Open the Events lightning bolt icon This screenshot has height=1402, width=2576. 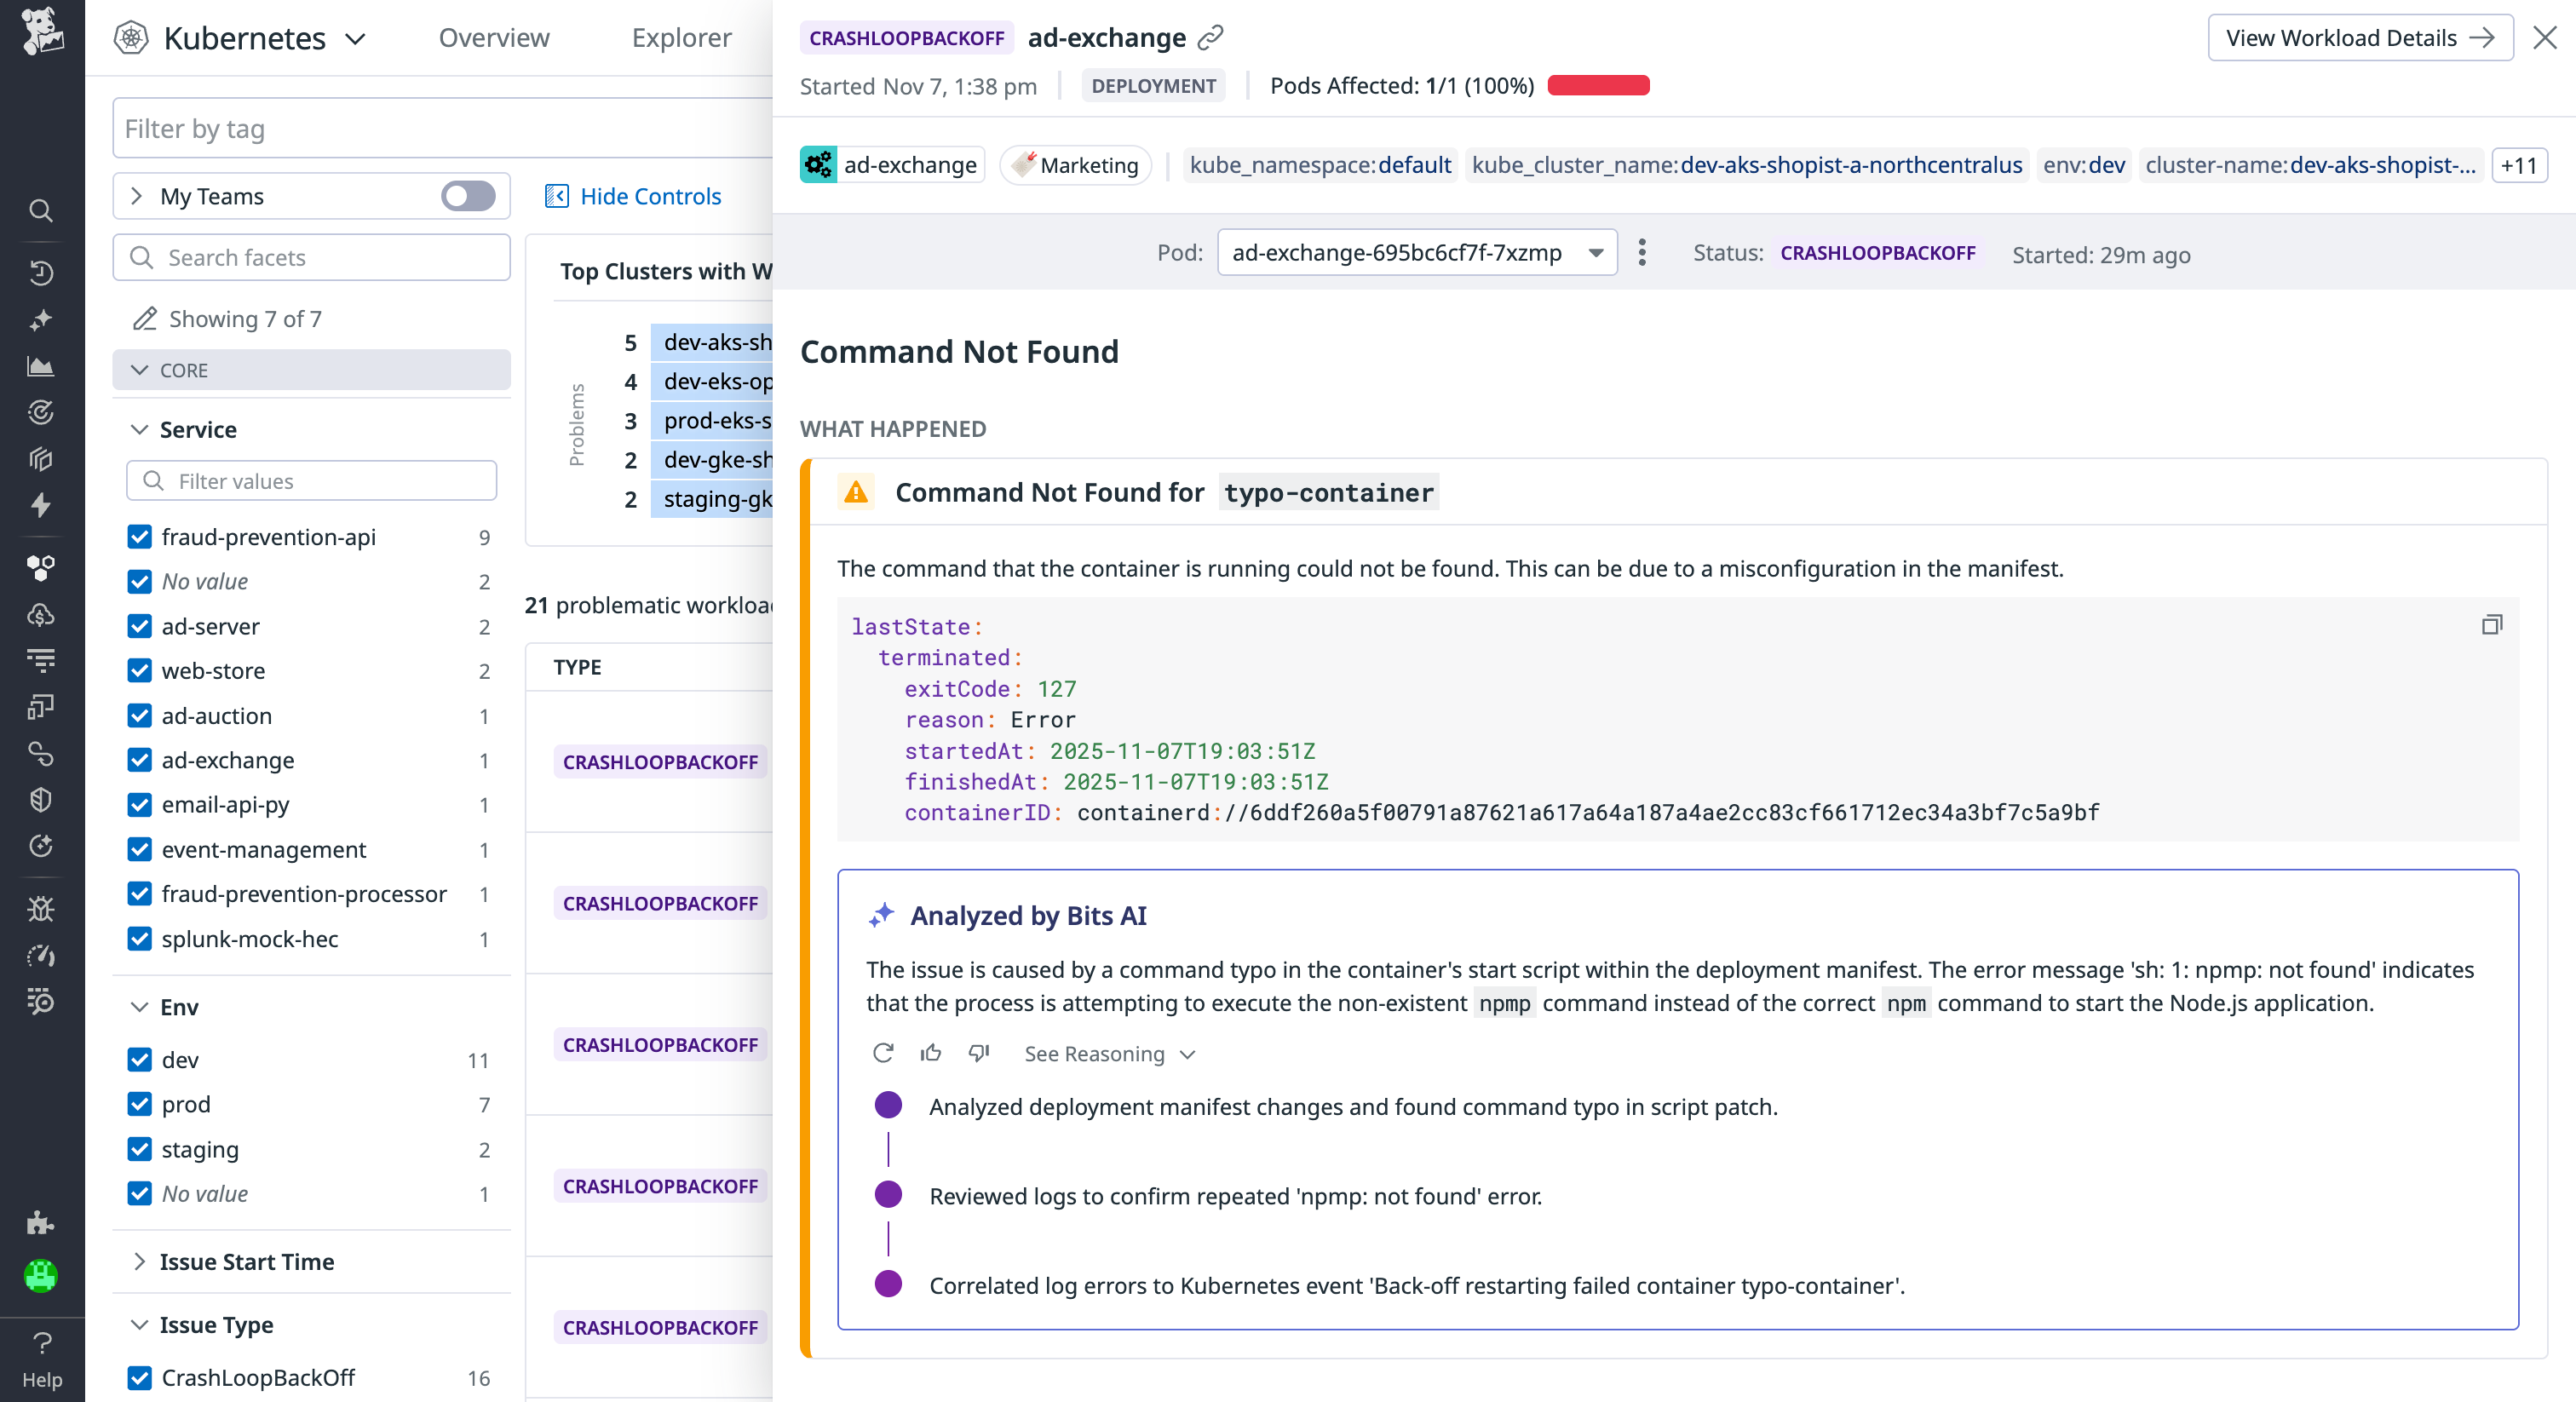click(x=40, y=505)
